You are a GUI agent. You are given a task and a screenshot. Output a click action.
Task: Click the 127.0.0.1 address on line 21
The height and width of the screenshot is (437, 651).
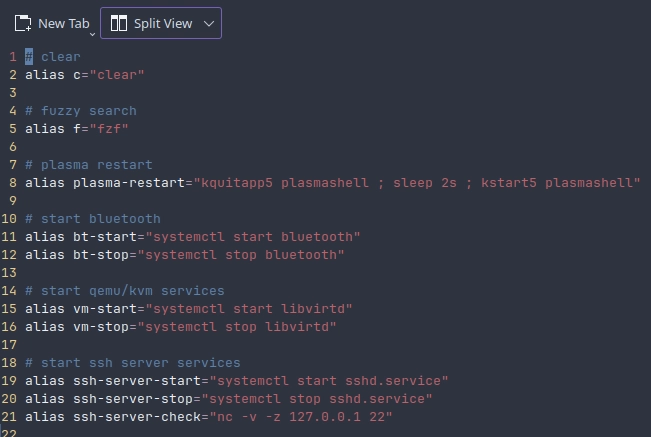click(325, 417)
